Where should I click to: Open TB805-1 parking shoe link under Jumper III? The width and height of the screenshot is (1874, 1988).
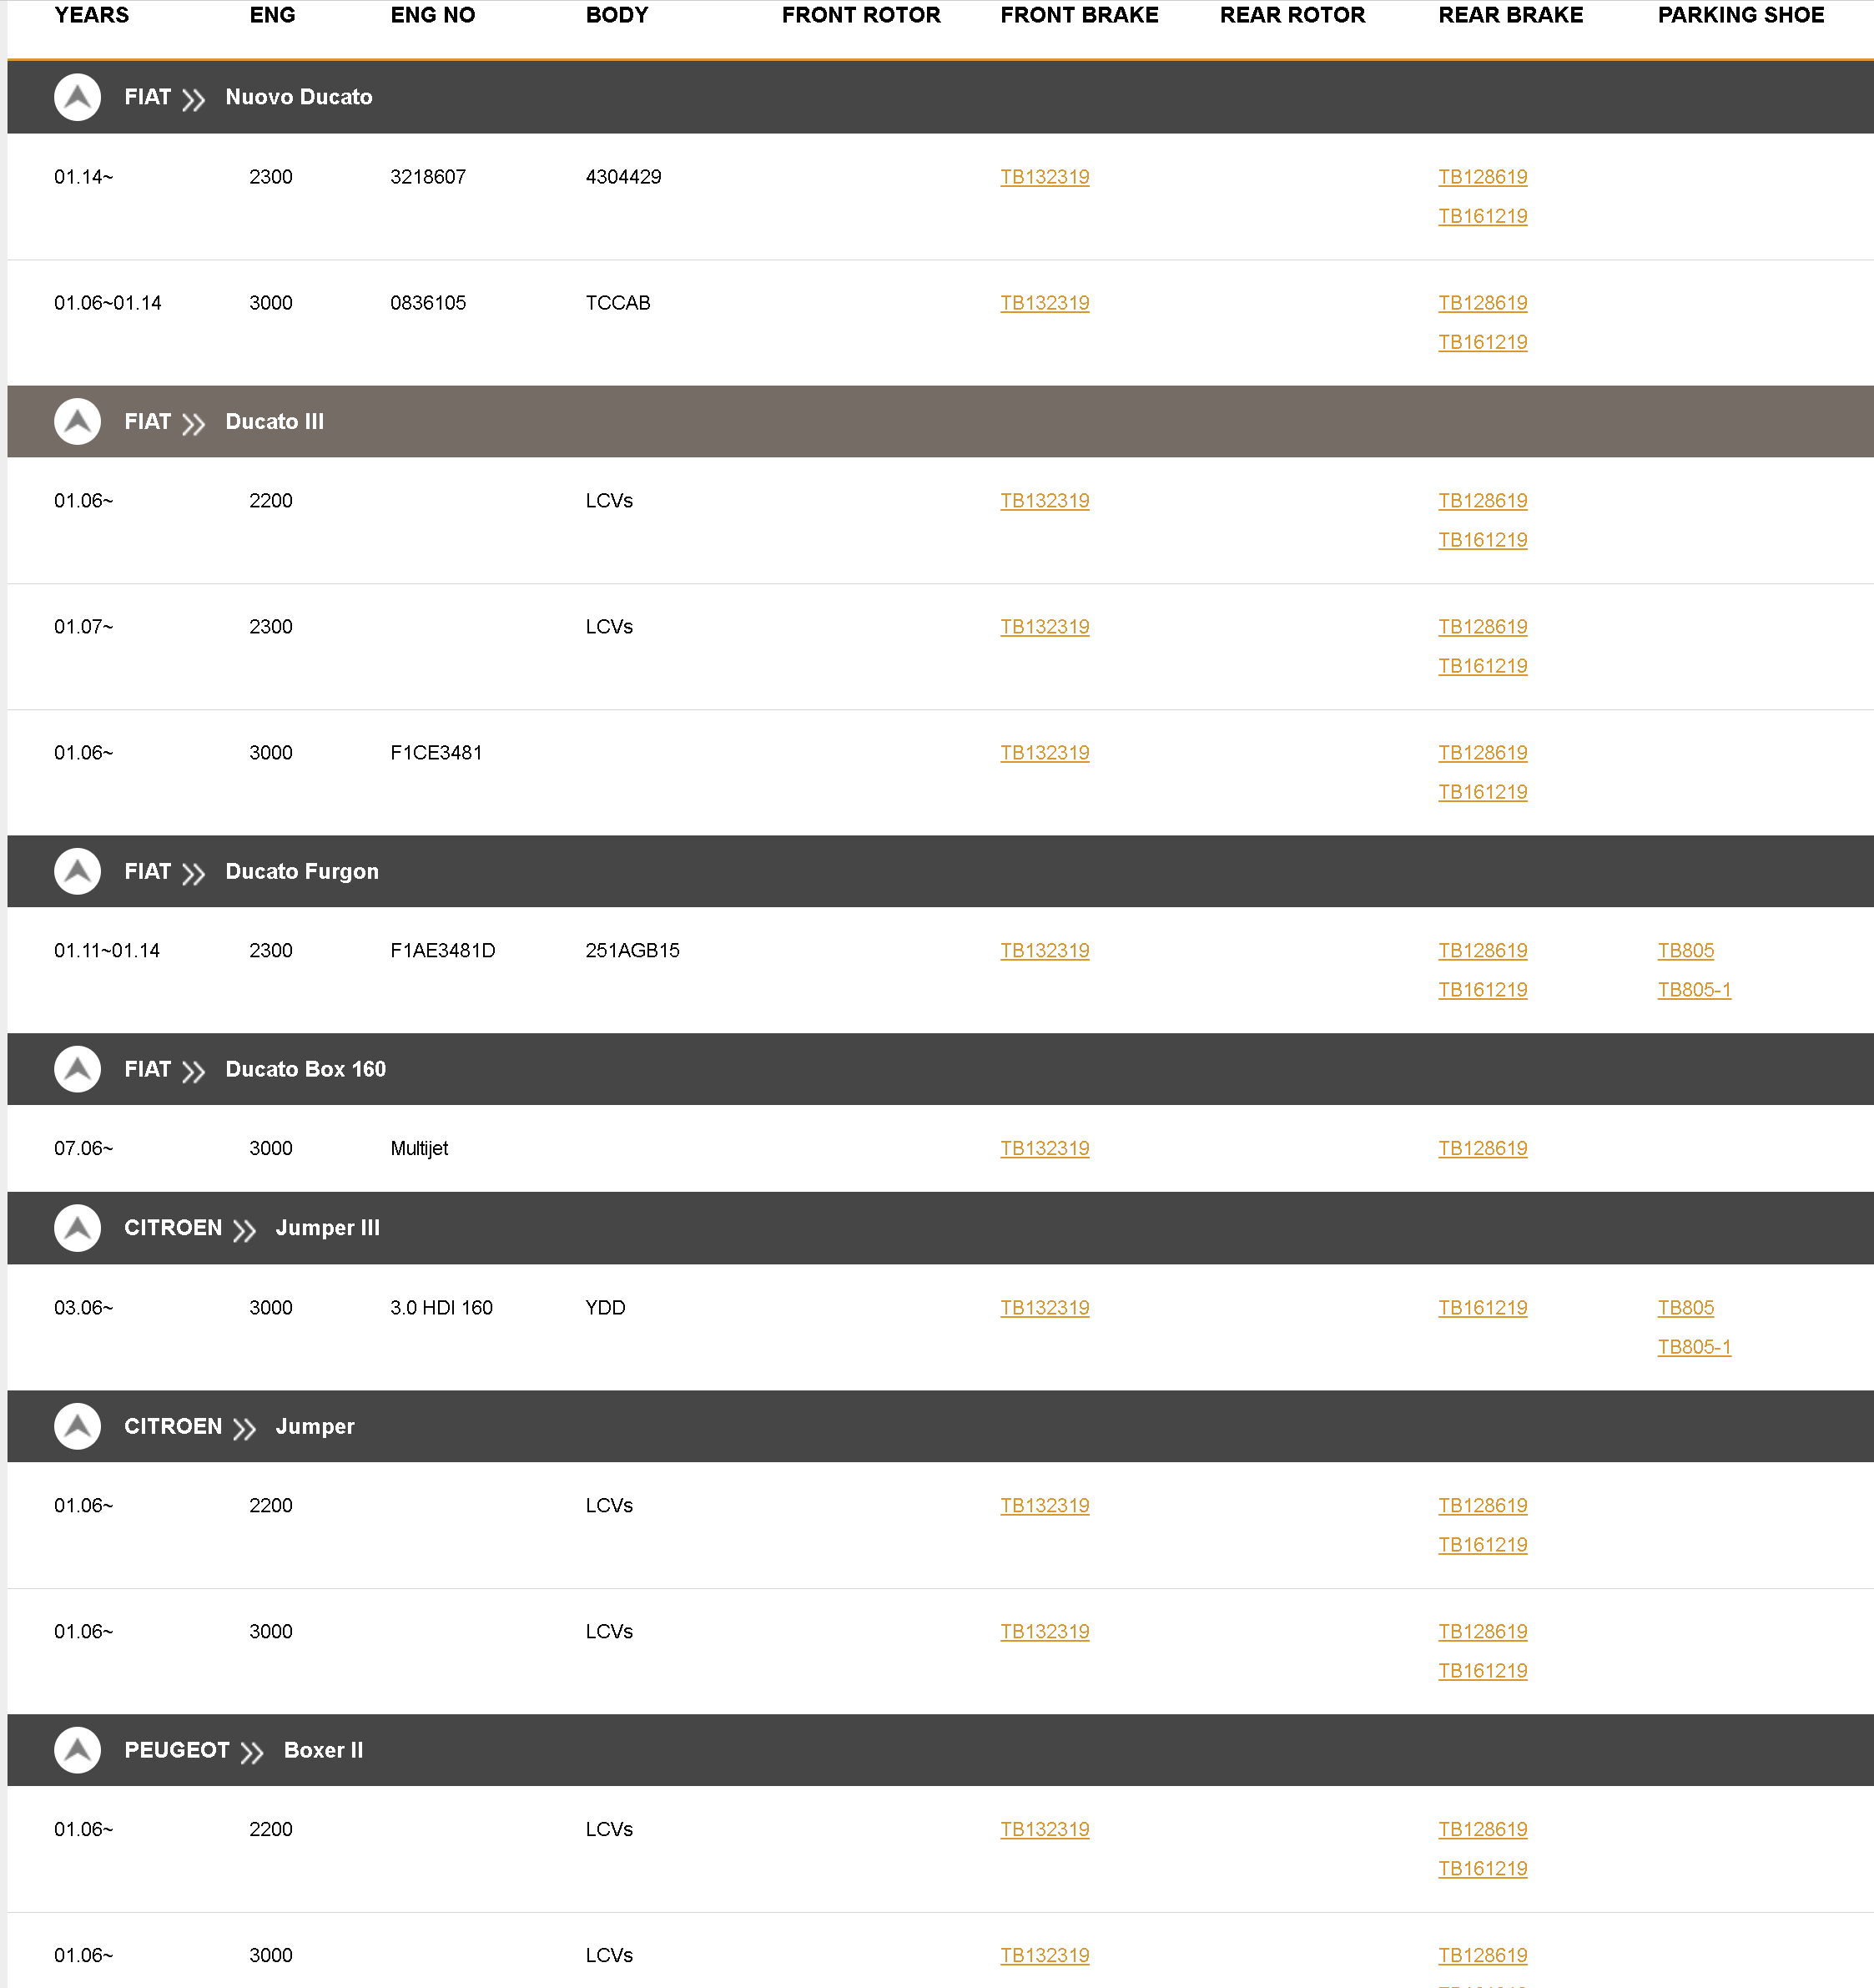(1693, 1347)
